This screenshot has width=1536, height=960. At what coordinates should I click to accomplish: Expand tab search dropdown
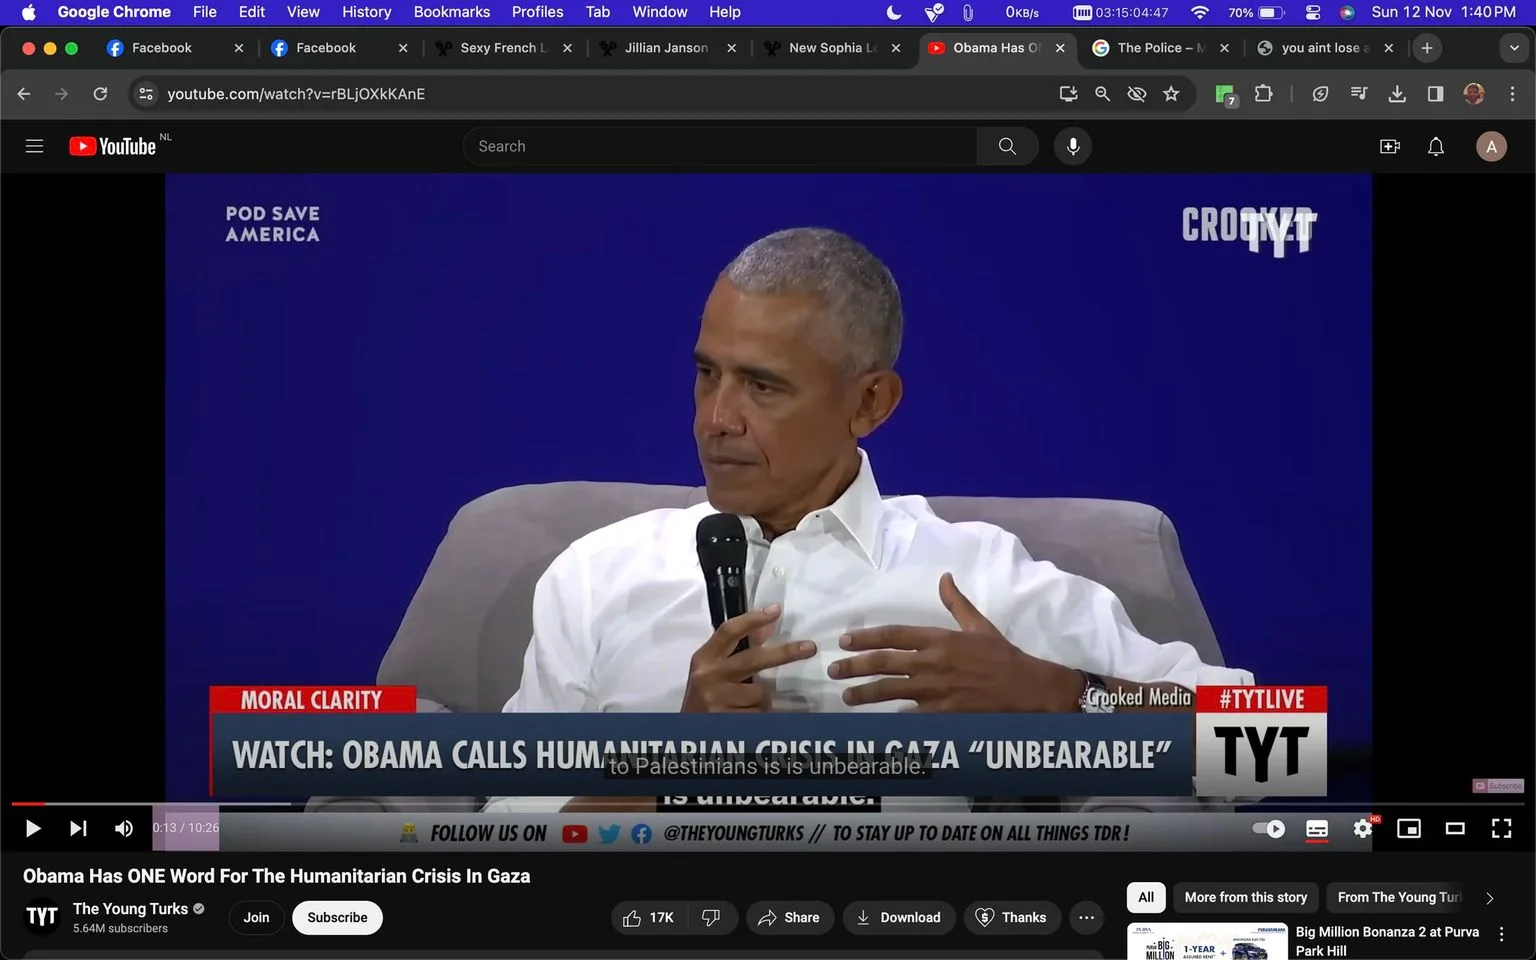[1514, 47]
